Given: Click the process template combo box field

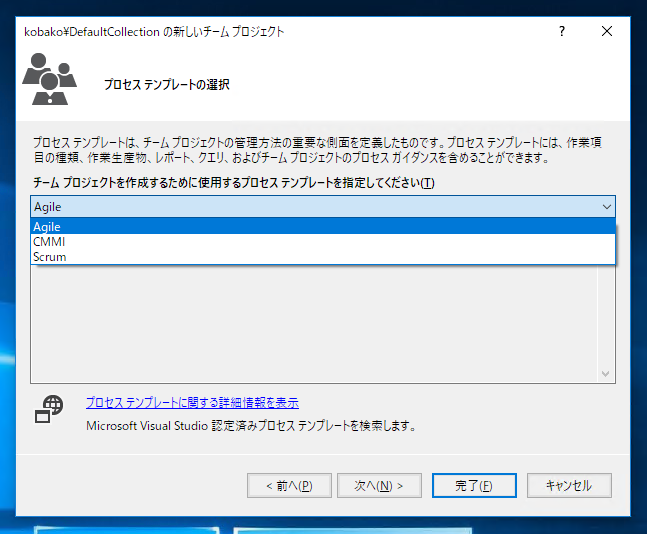Looking at the screenshot, I should click(x=323, y=207).
